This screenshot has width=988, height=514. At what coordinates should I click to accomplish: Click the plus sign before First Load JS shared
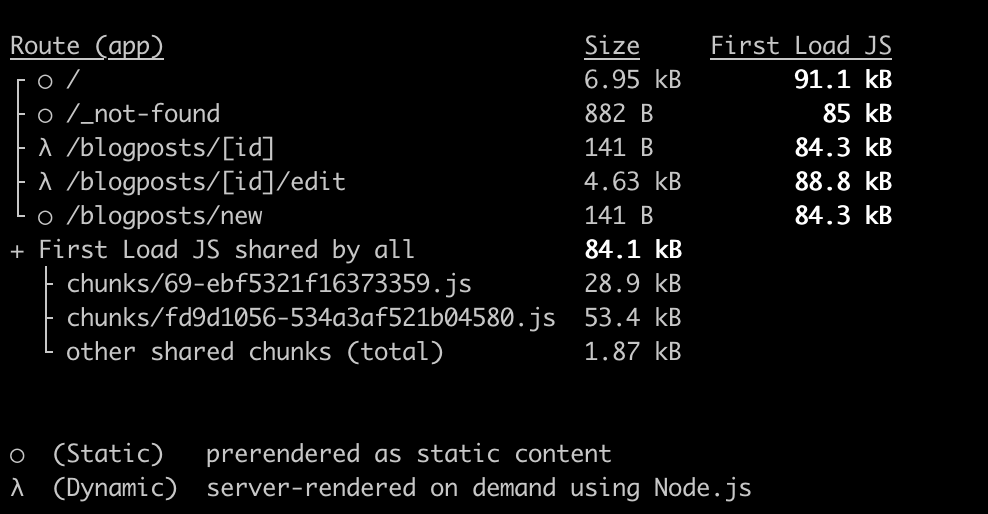tap(17, 251)
